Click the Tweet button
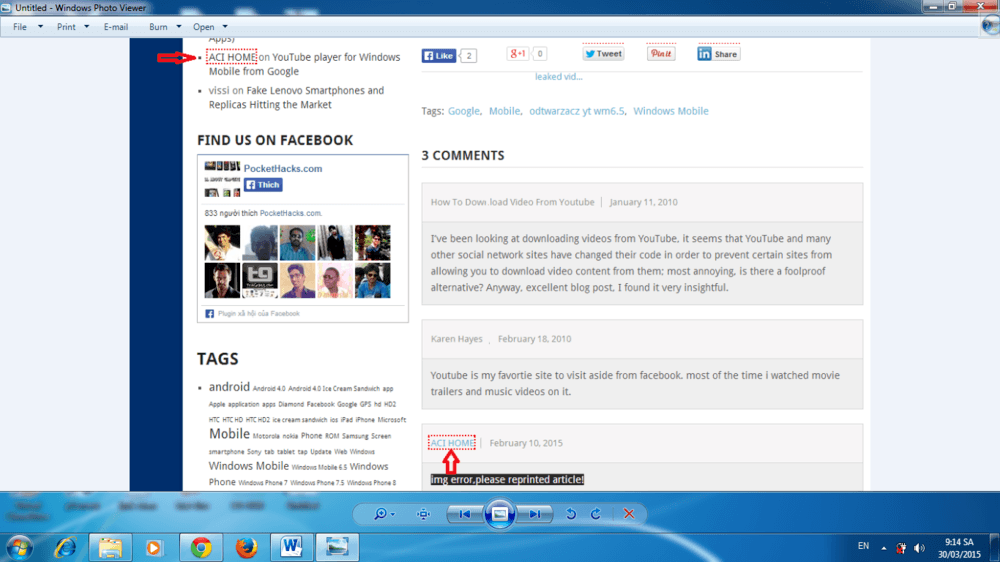The image size is (1000, 562). 603,54
